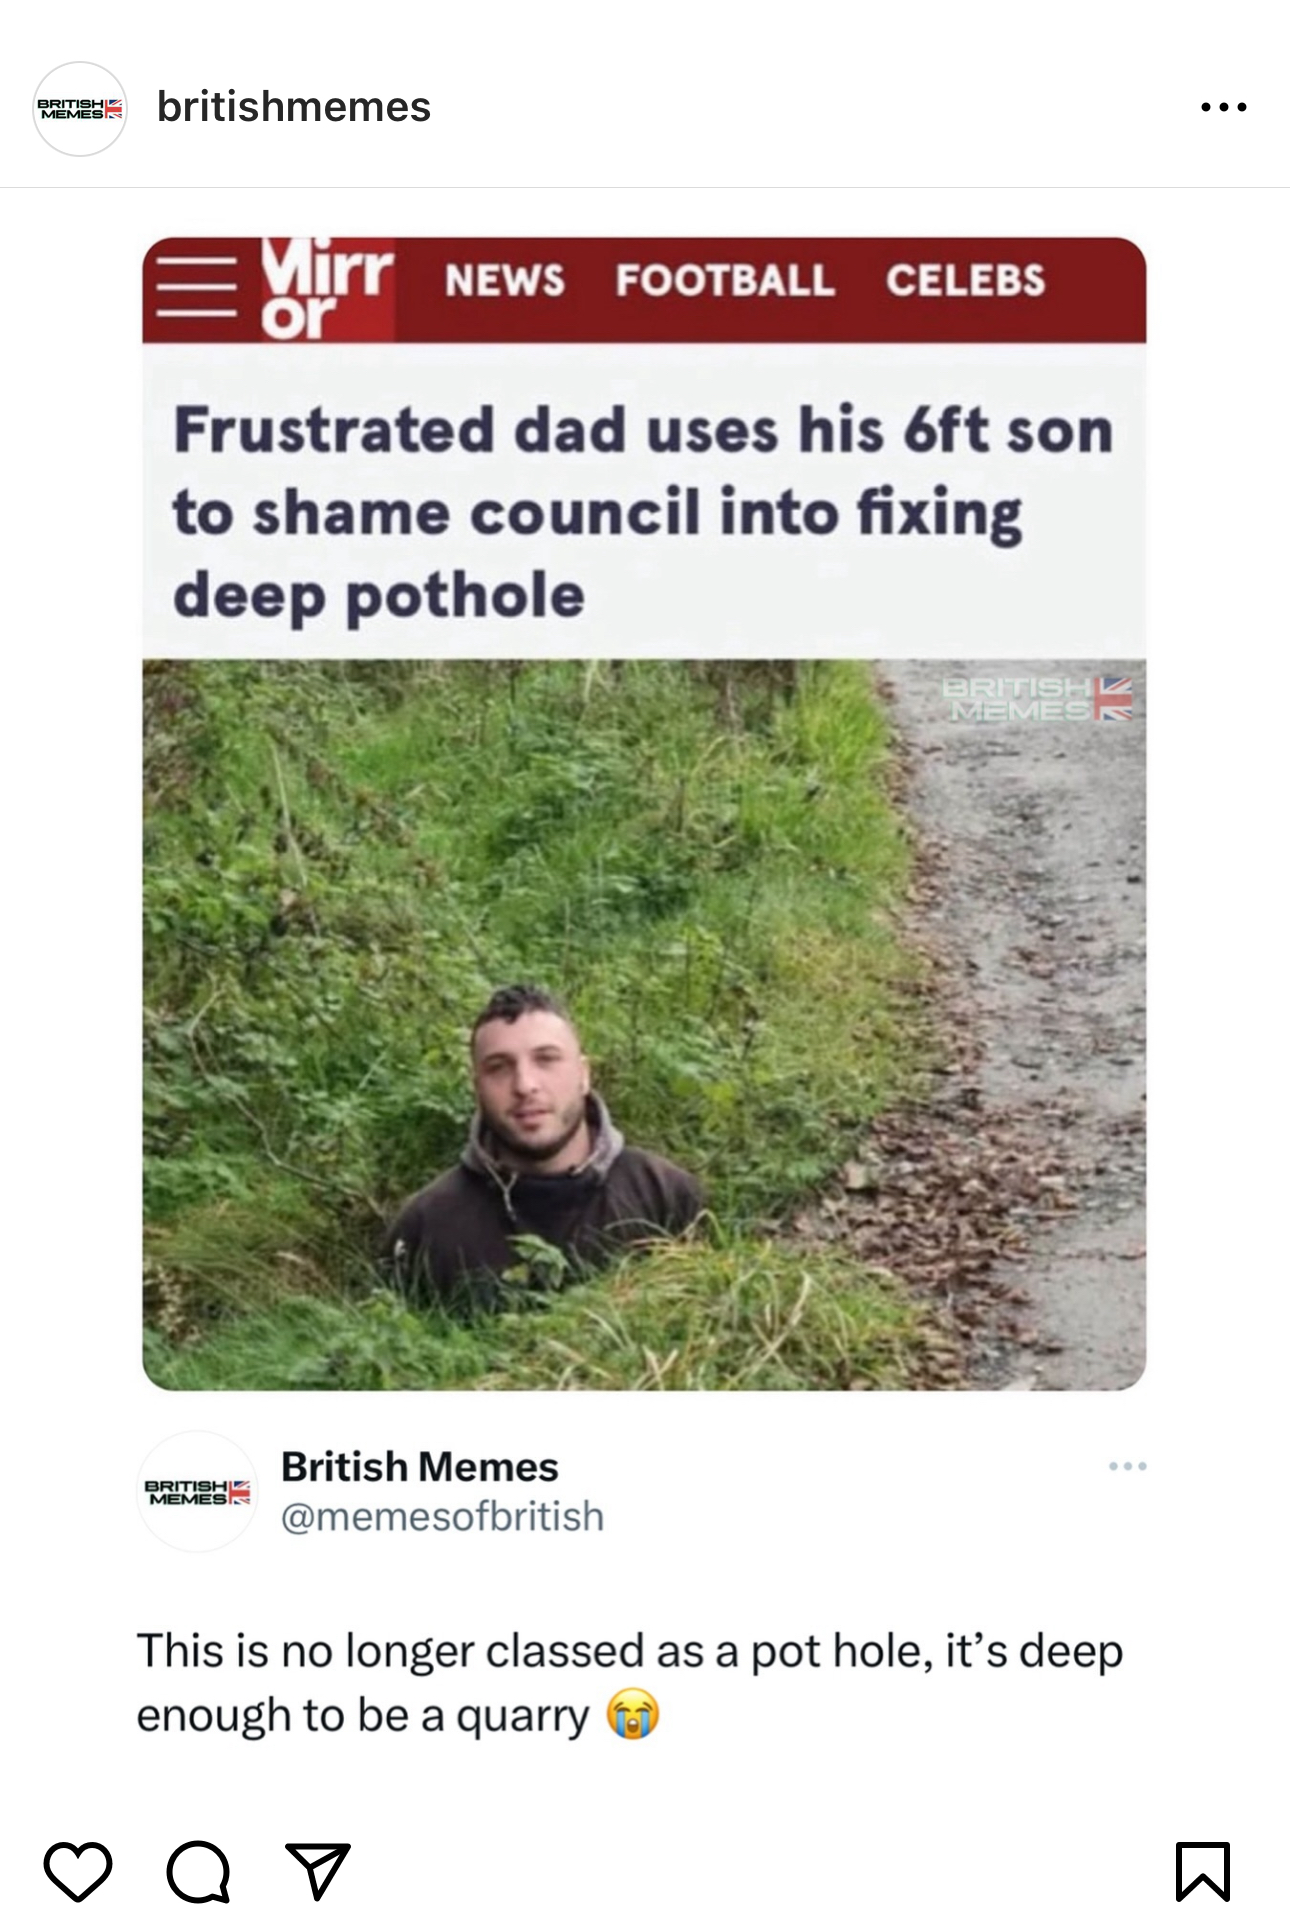Open the frustrated dad pothole headline

pyautogui.click(x=643, y=513)
